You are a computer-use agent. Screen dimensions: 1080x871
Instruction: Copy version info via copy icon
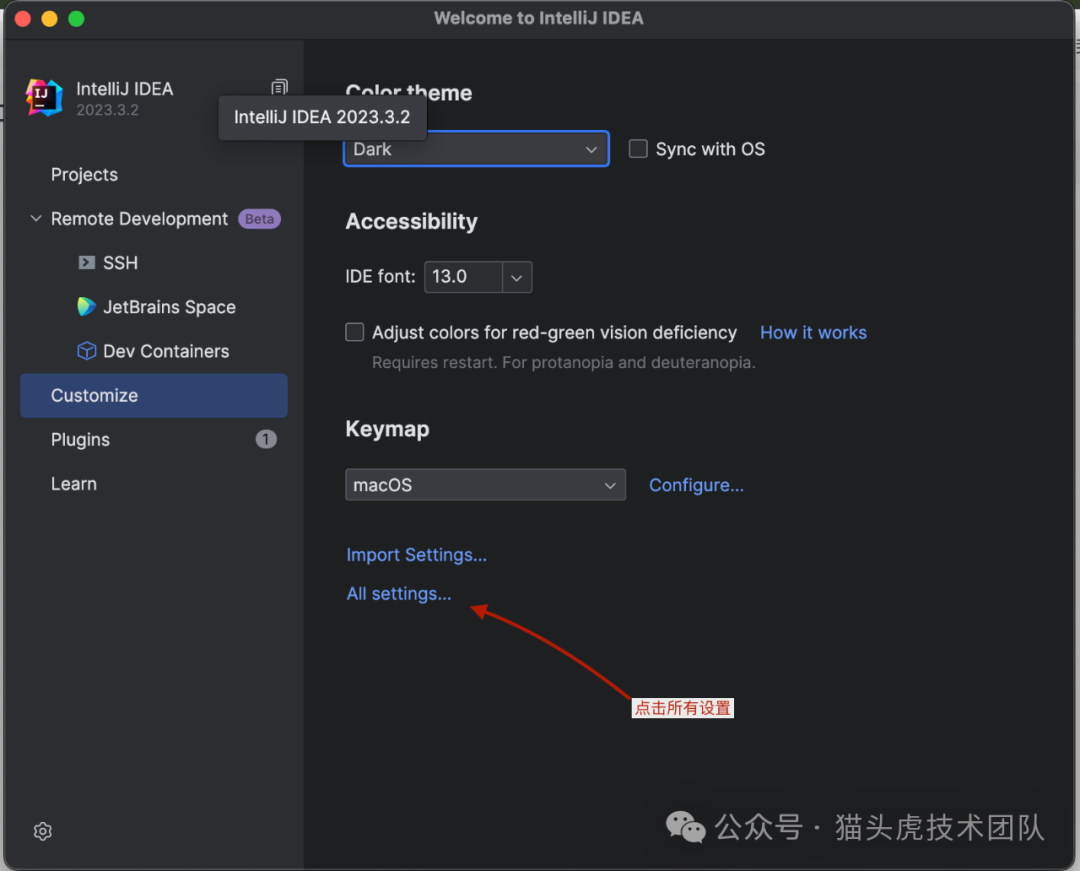[279, 87]
